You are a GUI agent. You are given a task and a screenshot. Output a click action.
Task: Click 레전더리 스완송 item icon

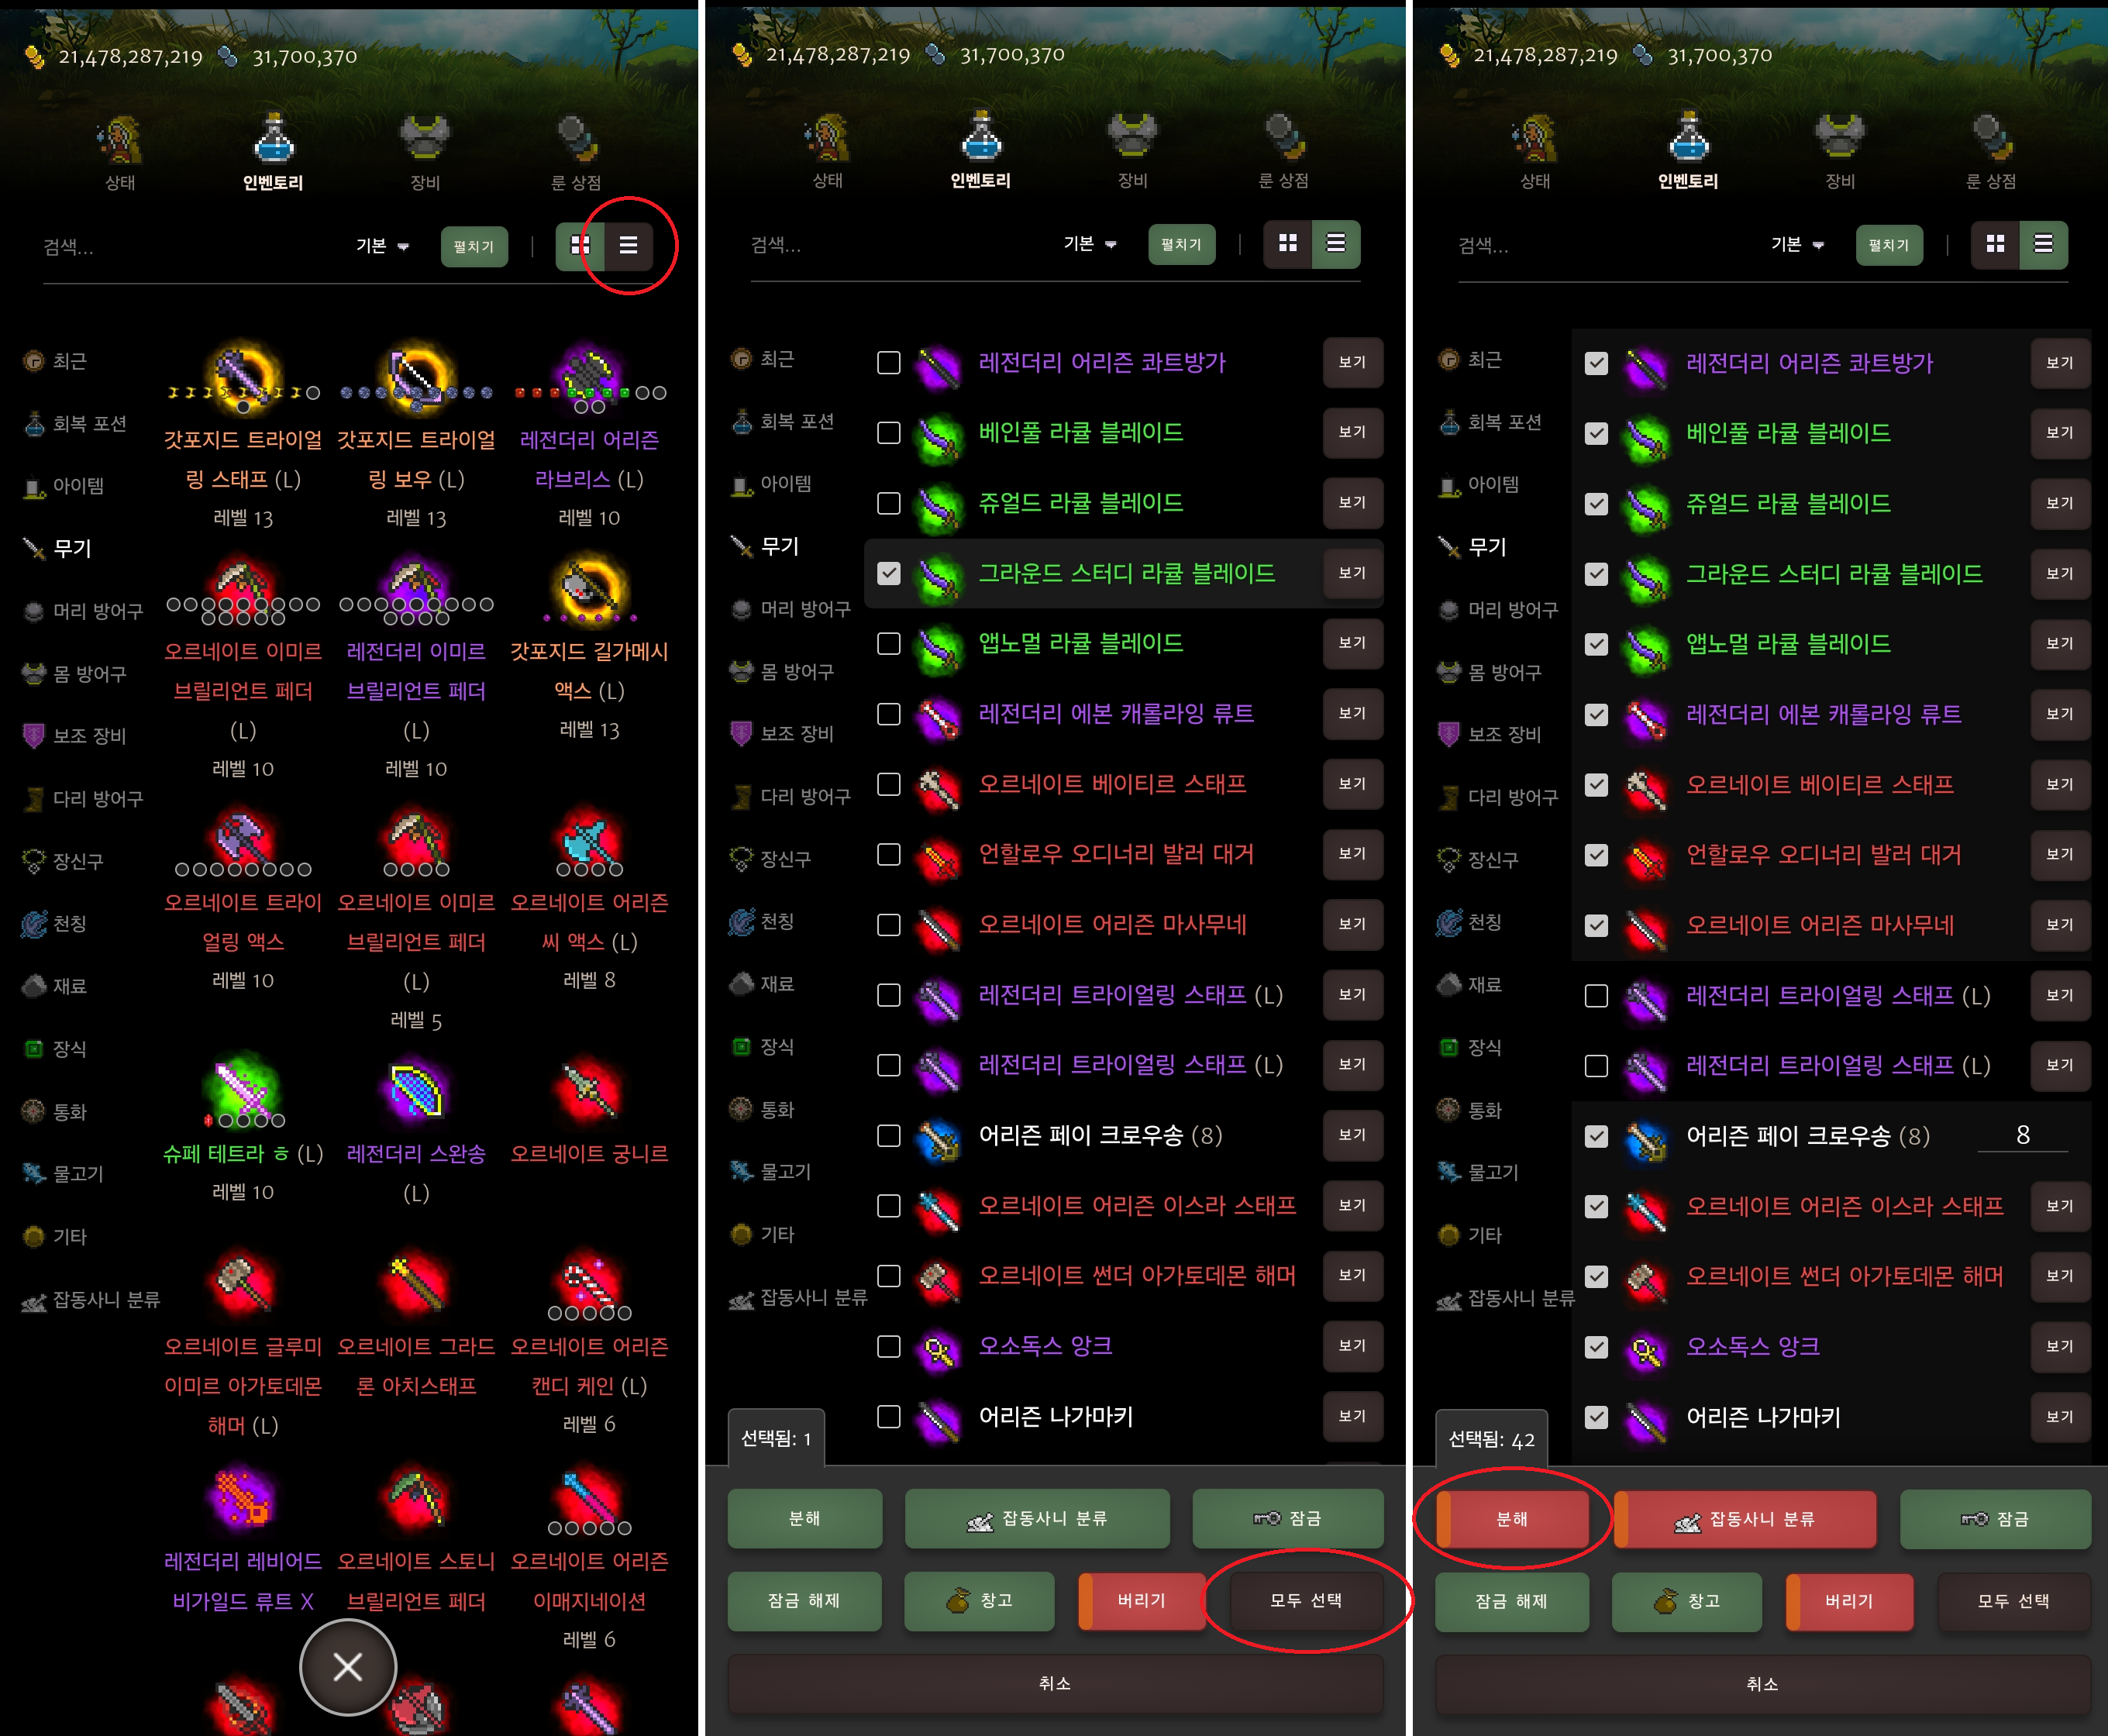(x=416, y=1090)
